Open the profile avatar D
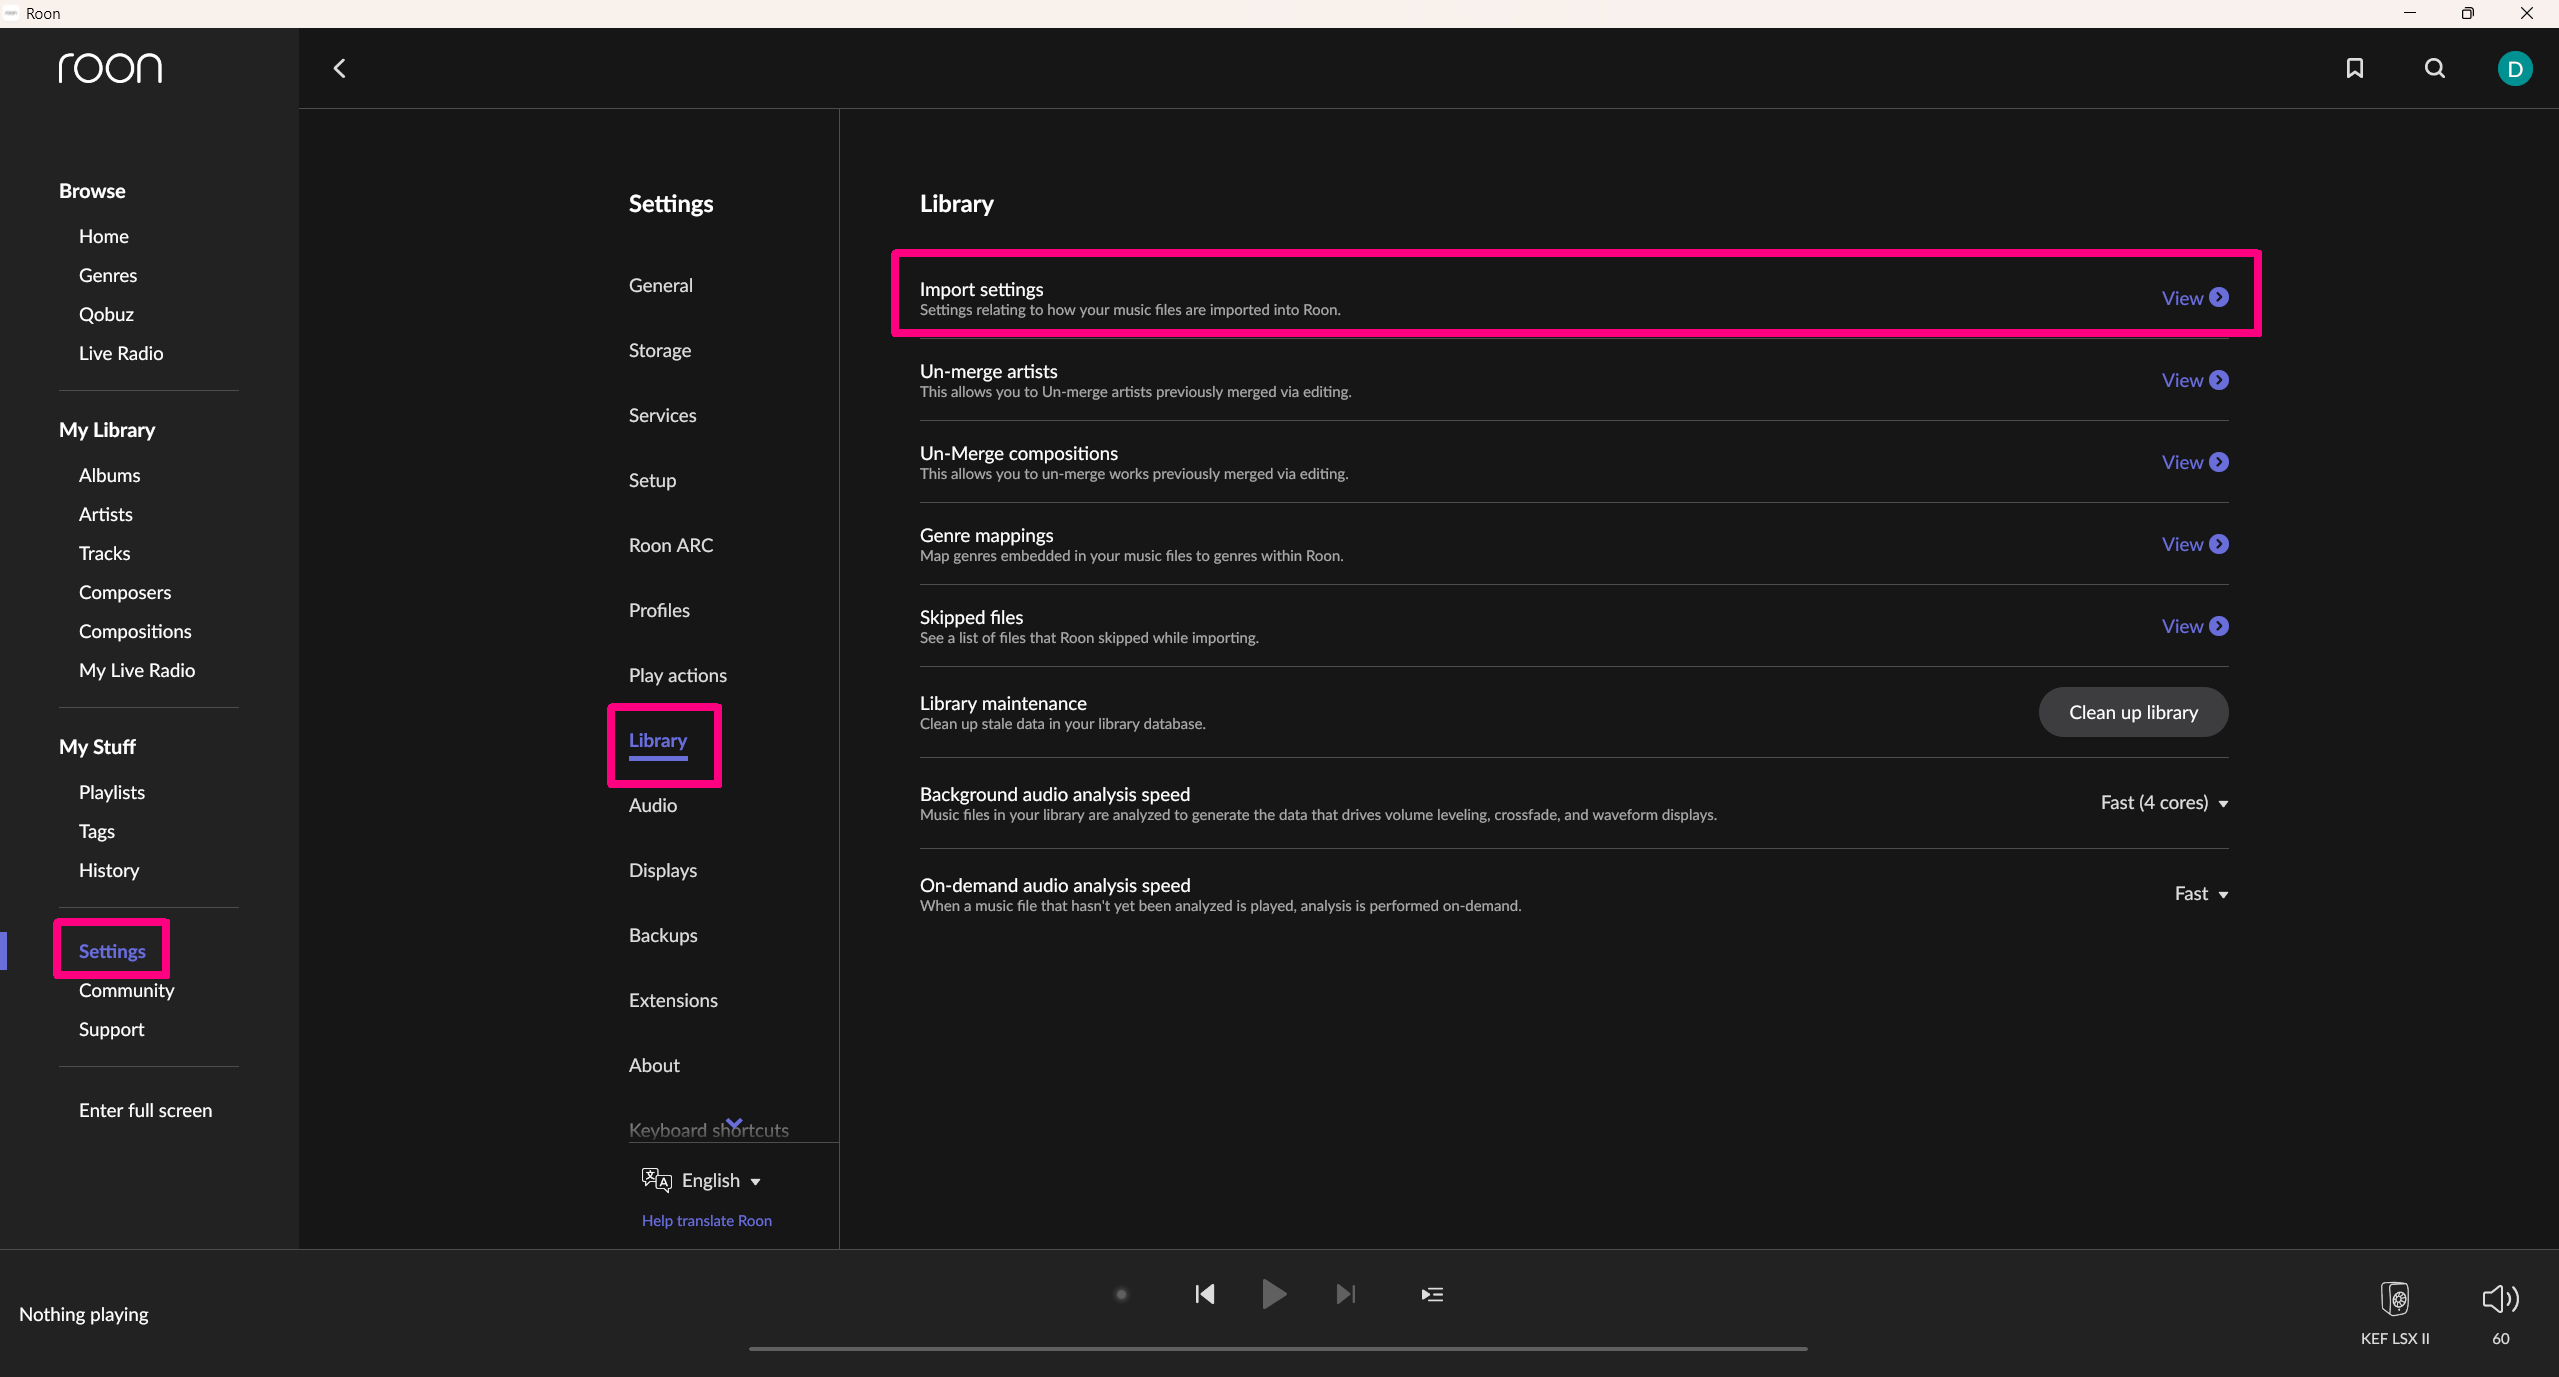The height and width of the screenshot is (1377, 2559). [x=2514, y=68]
